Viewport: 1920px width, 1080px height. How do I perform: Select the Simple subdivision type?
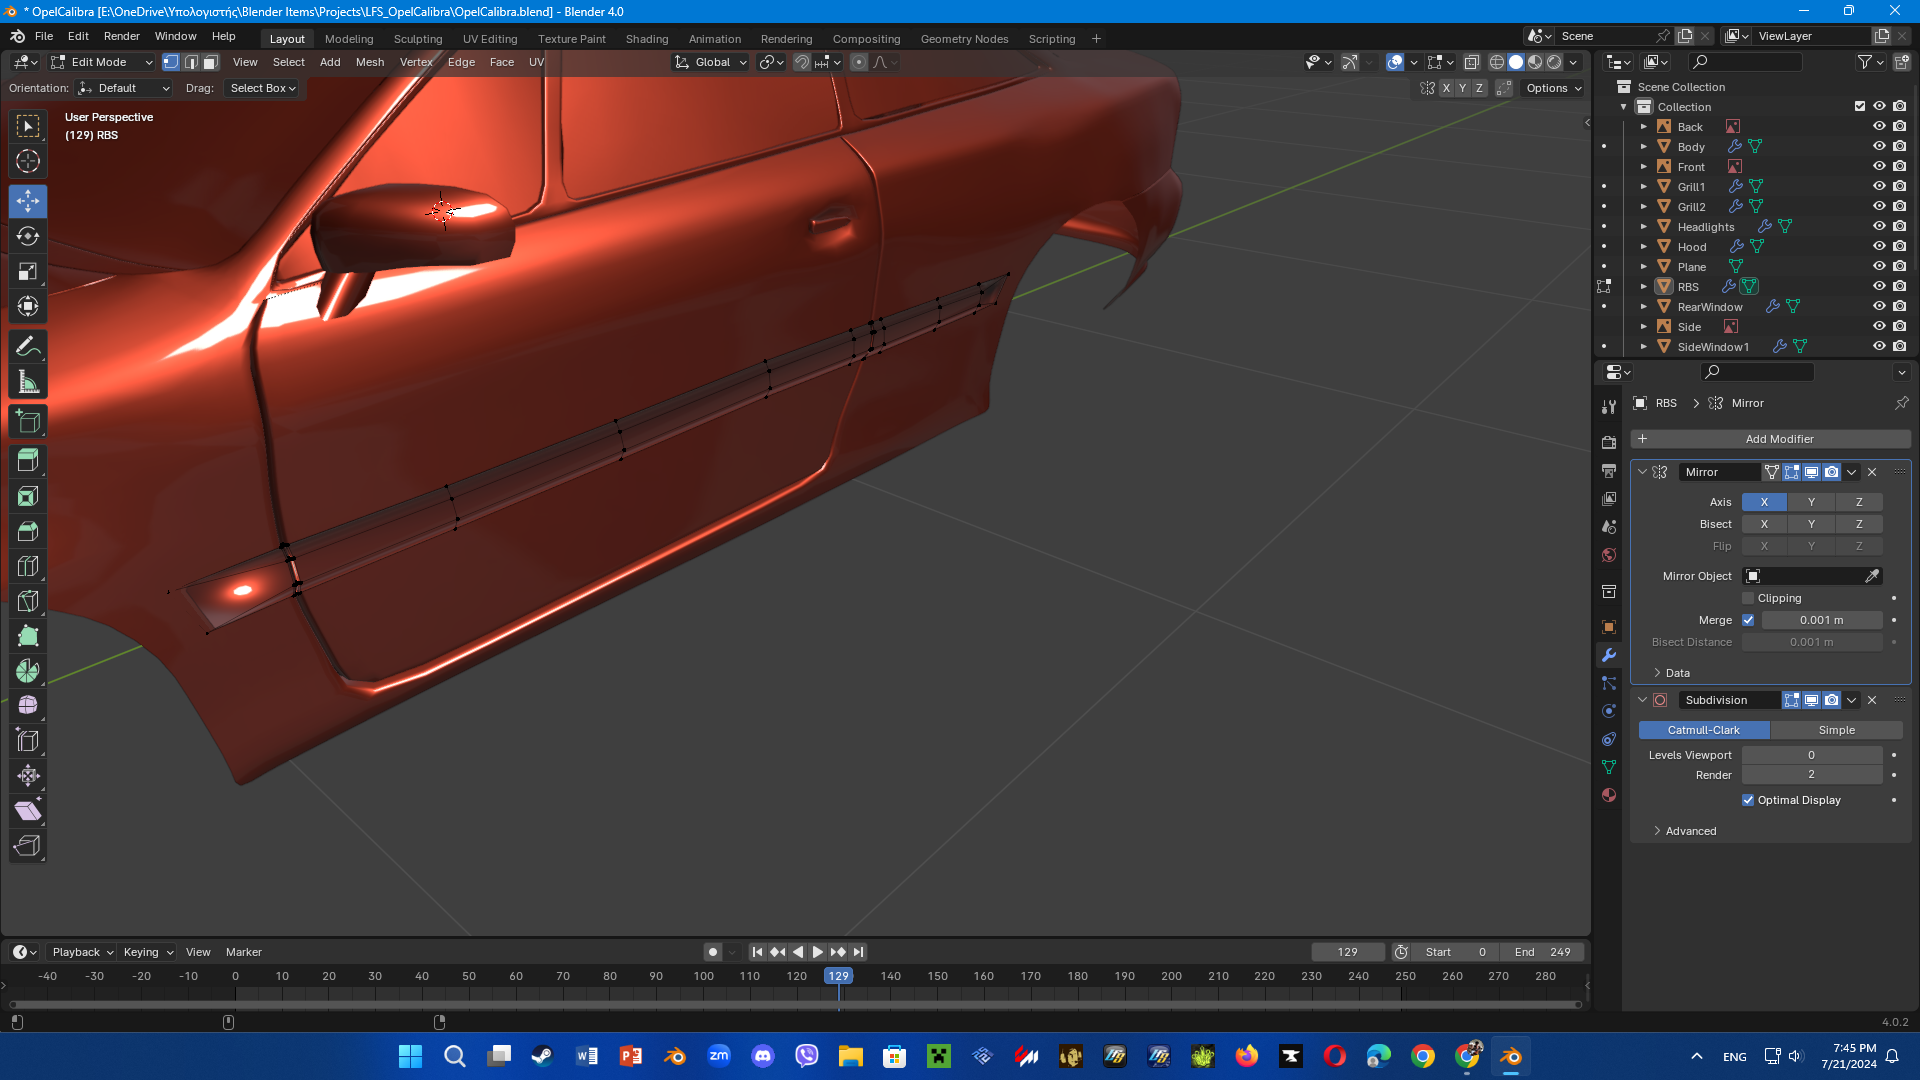pyautogui.click(x=1836, y=730)
